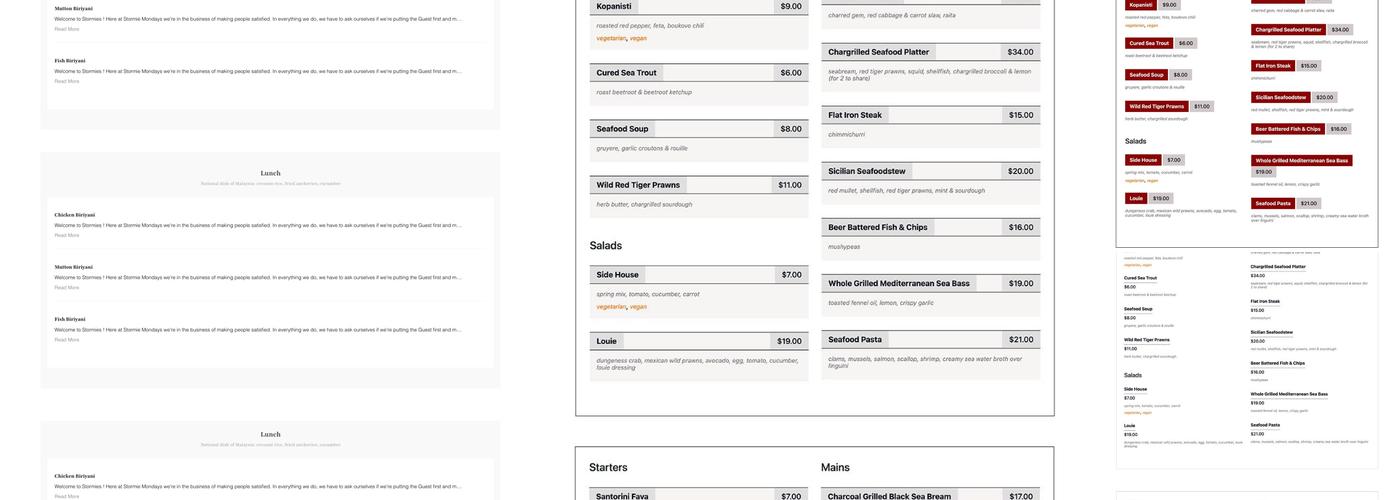Open Read More under the topmost Fish Biriyani
This screenshot has width=1400, height=500.
coord(66,81)
